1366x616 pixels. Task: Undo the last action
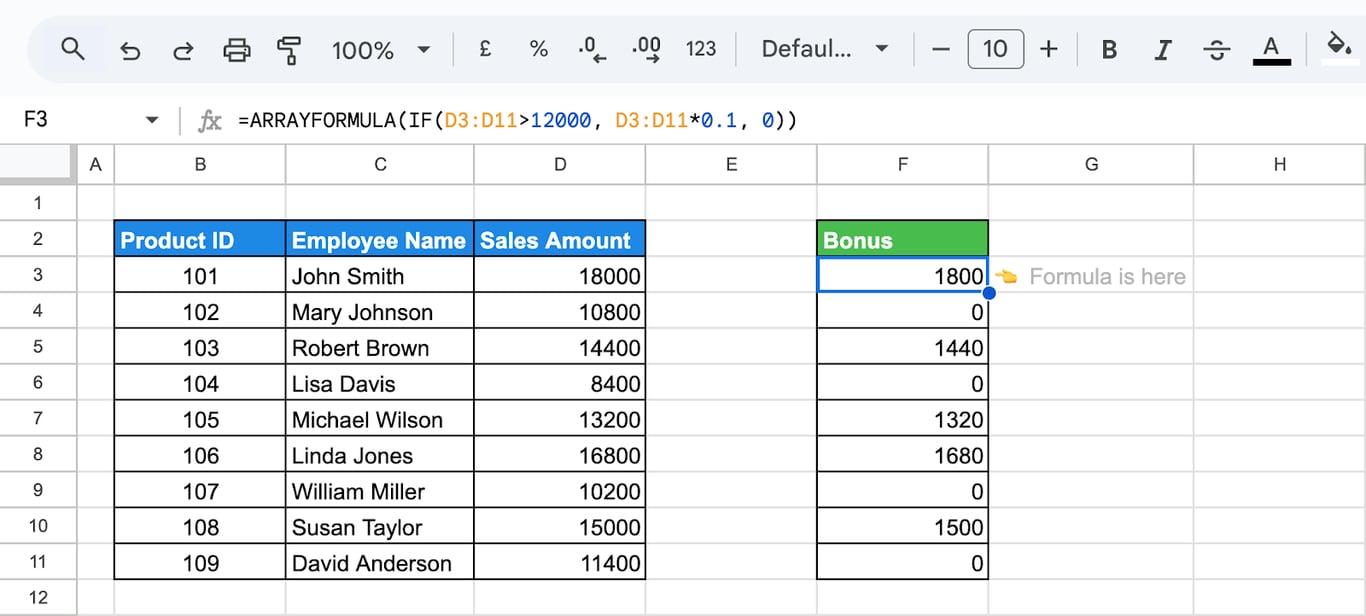130,49
